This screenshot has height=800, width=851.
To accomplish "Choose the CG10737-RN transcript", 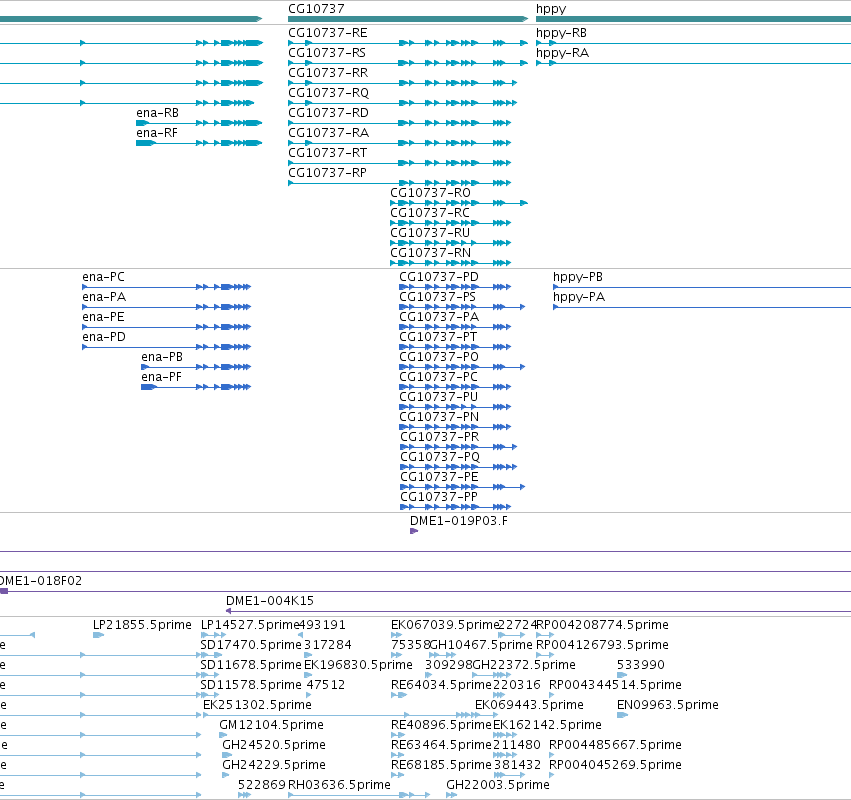I will 430,253.
